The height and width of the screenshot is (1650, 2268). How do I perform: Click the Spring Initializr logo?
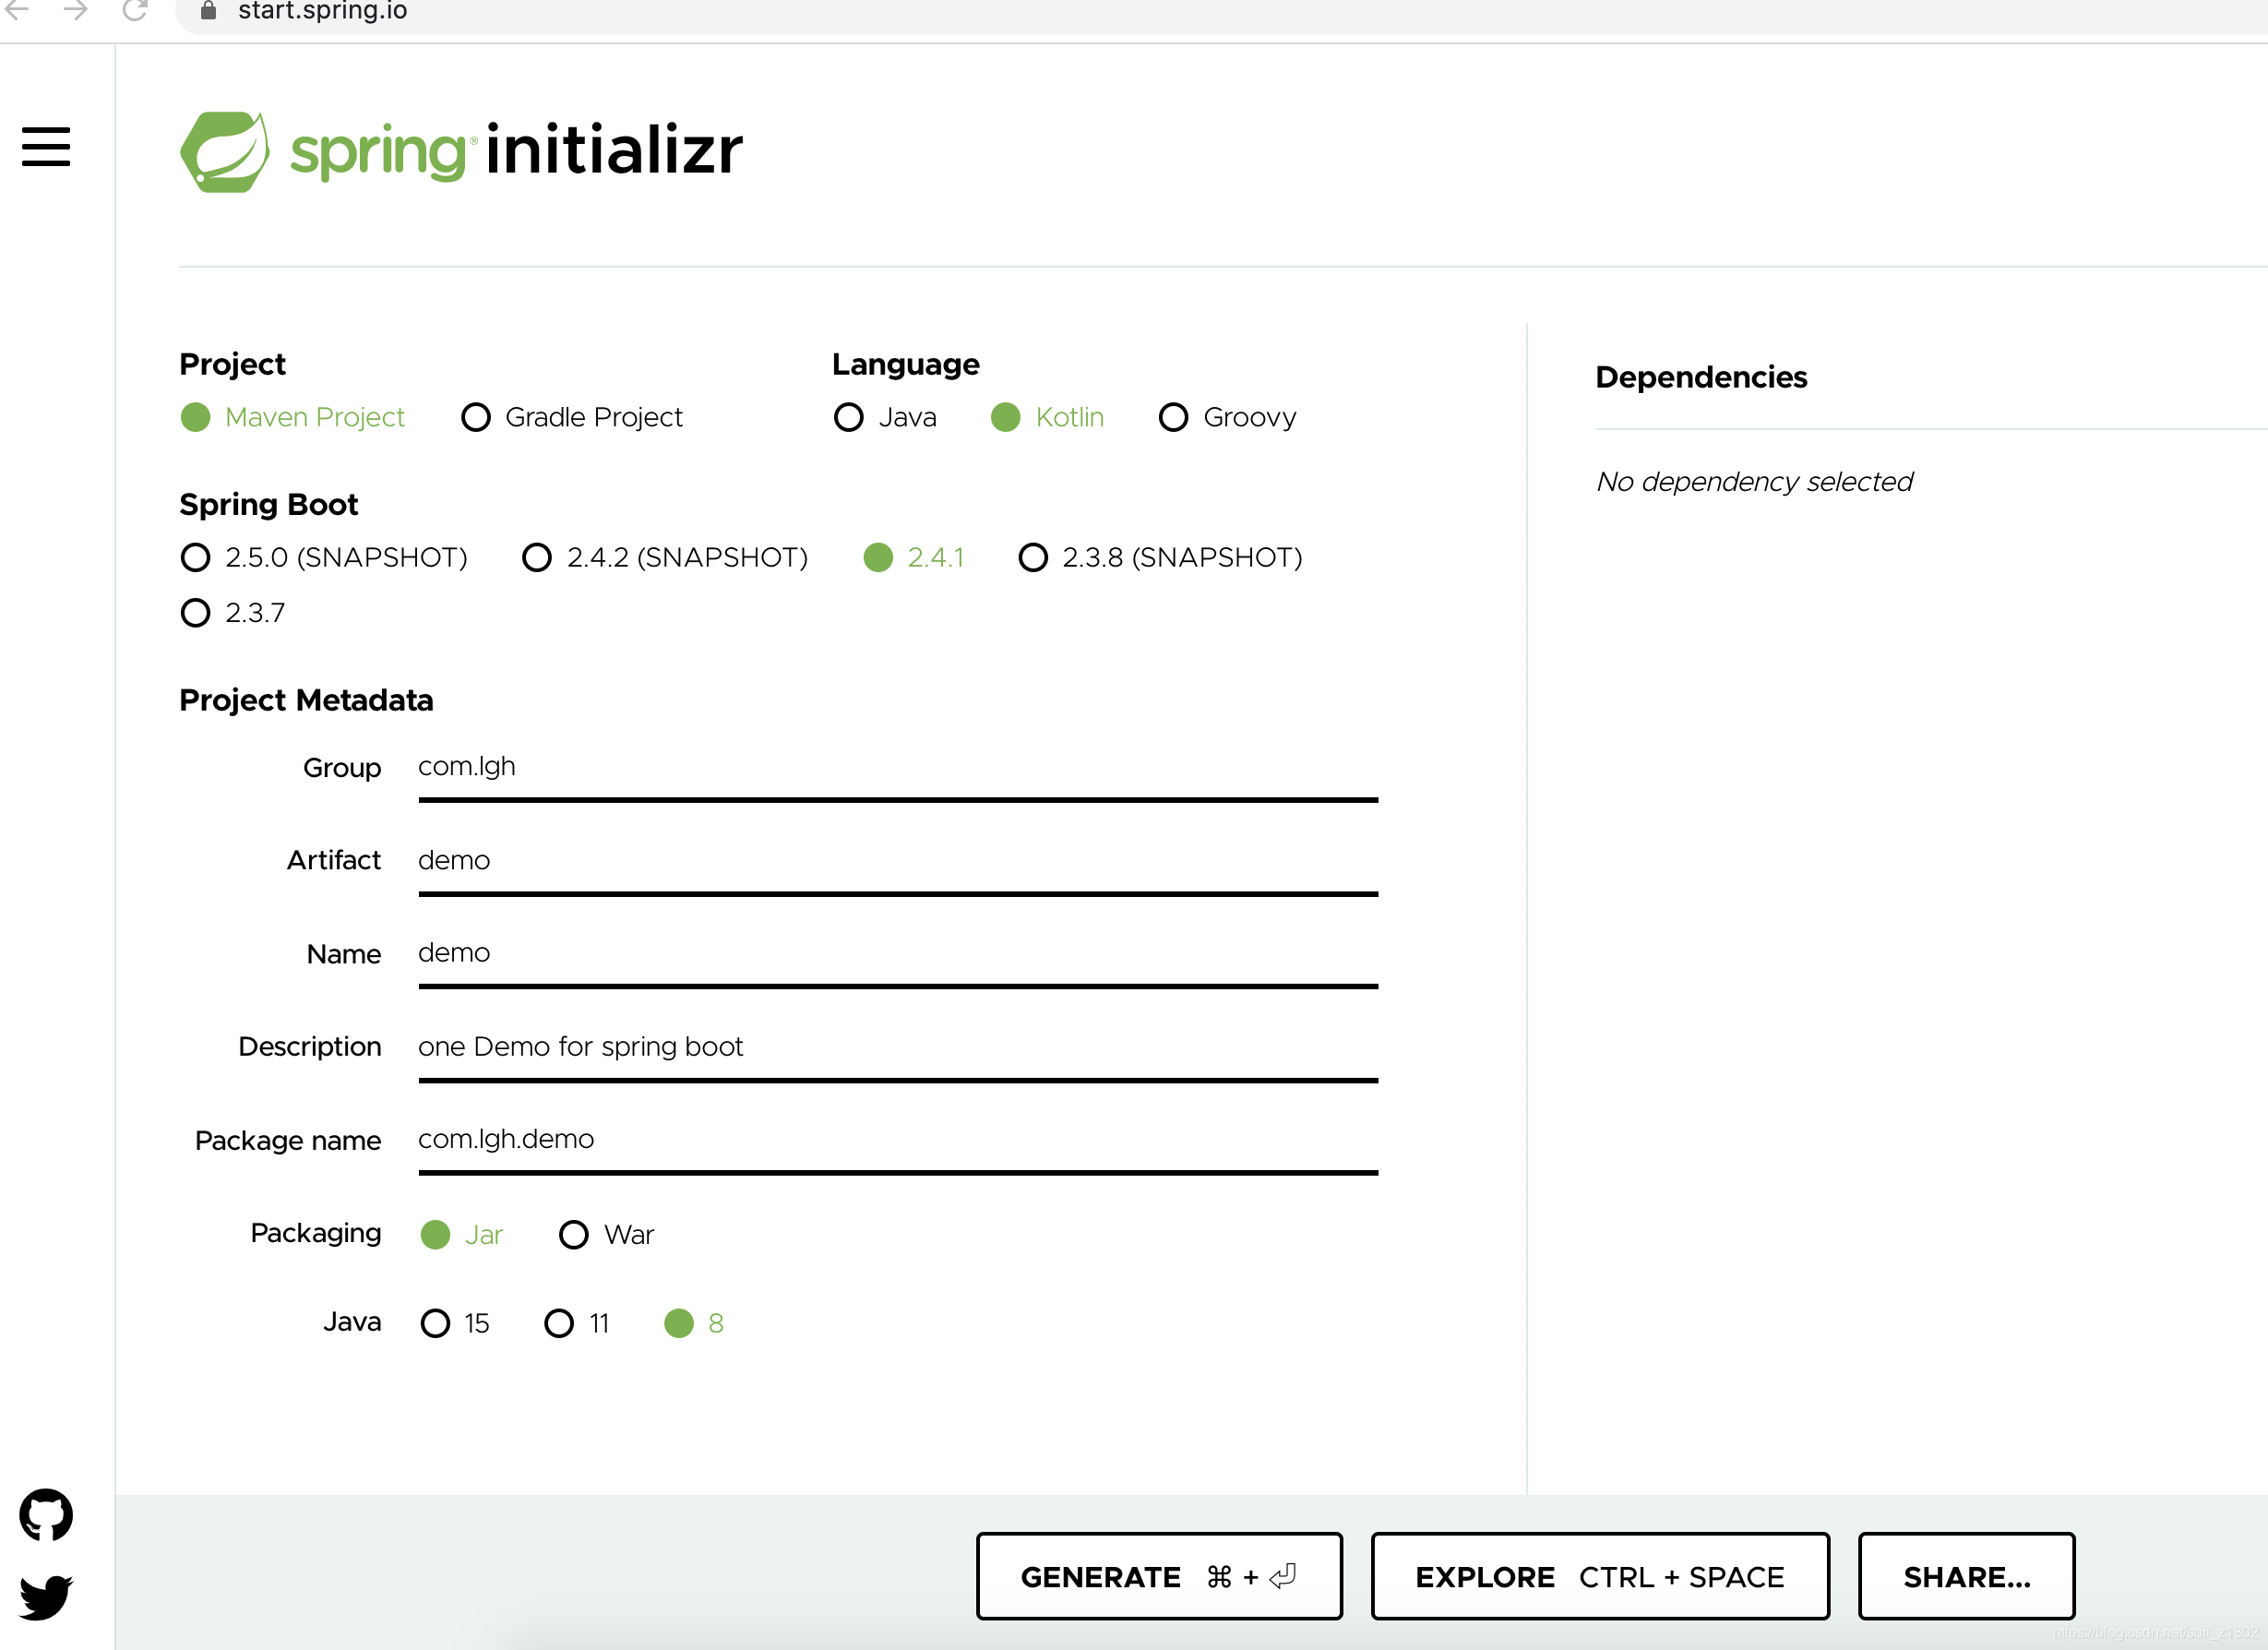point(461,151)
